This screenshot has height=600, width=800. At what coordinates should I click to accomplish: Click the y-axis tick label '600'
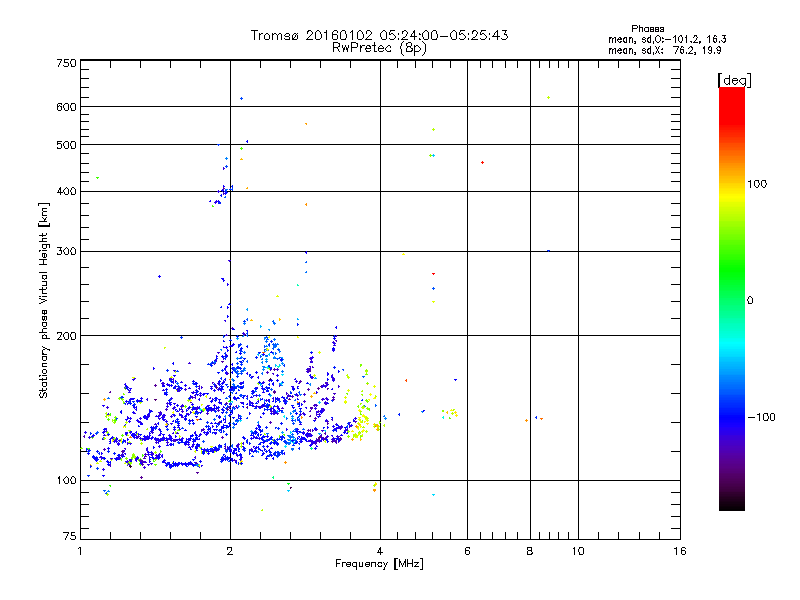[67, 107]
